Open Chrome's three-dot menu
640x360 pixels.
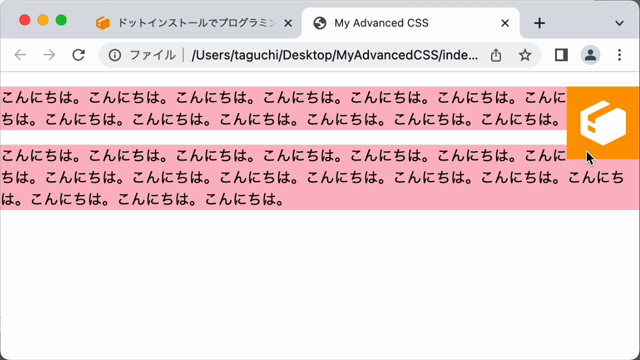(619, 55)
